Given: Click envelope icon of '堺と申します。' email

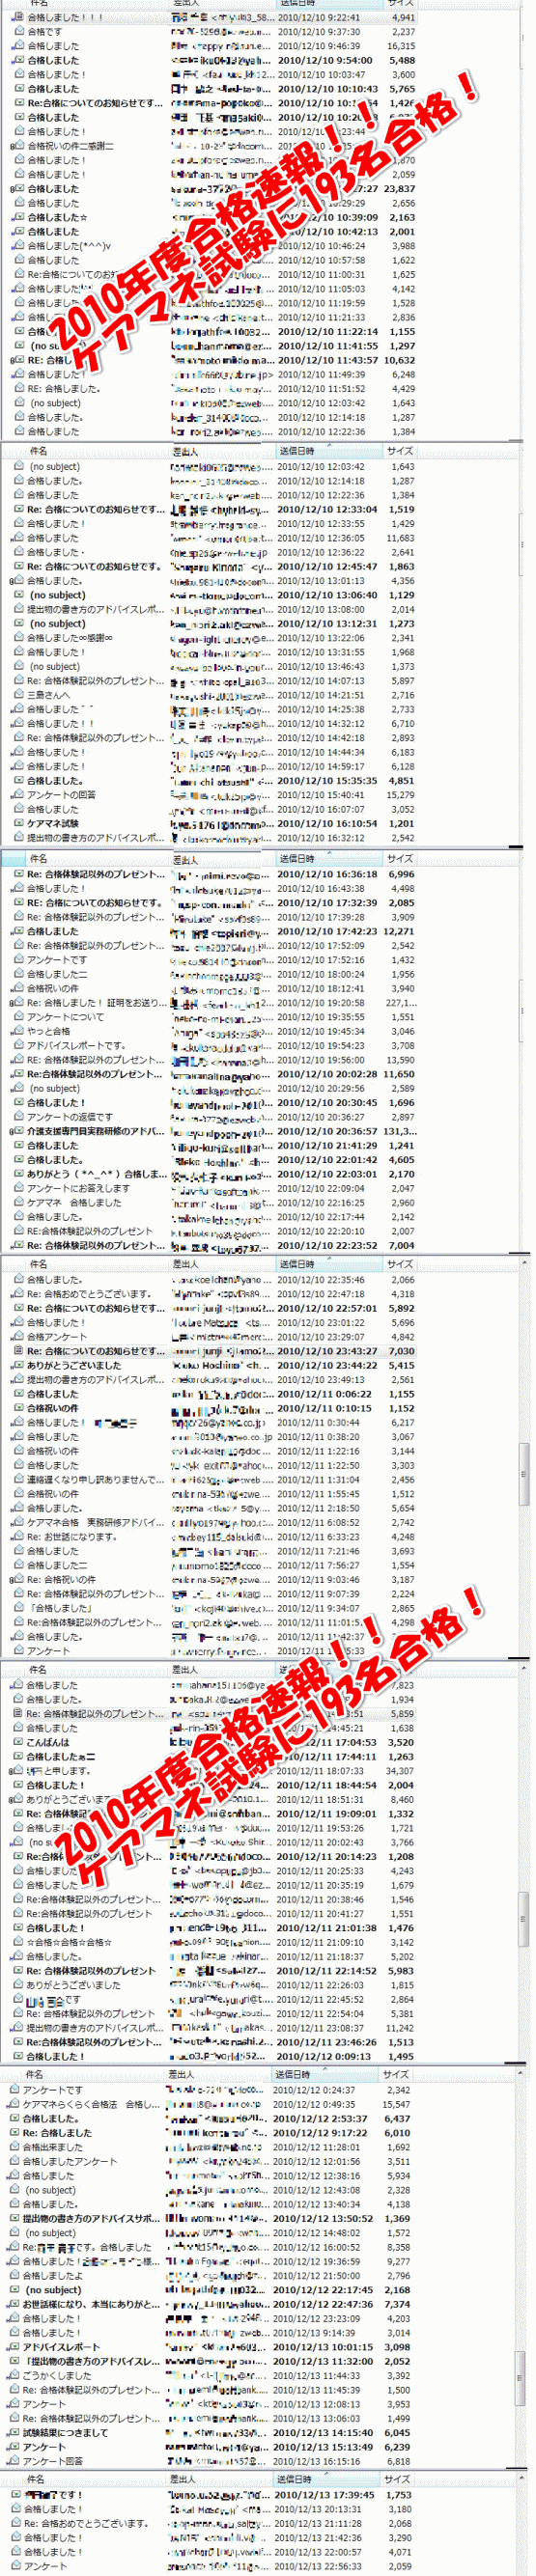Looking at the screenshot, I should coord(18,1771).
